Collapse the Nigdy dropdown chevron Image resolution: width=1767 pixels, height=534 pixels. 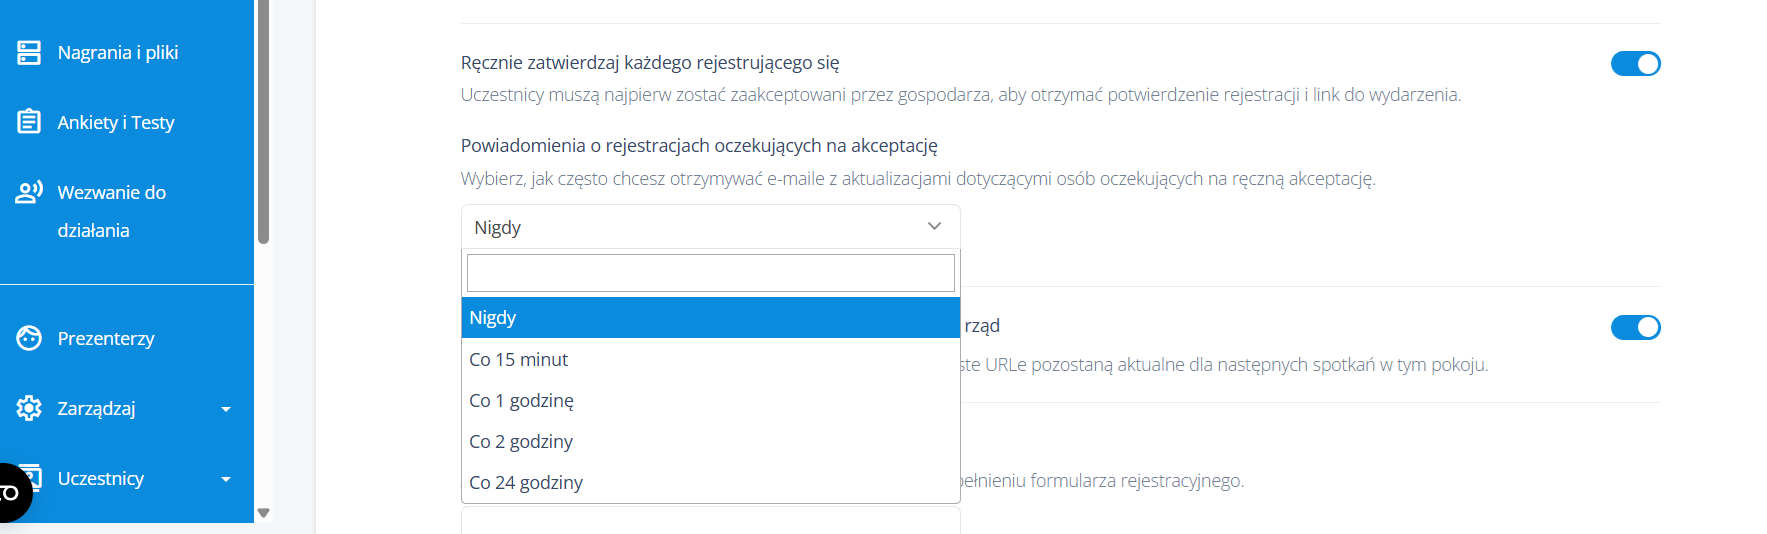pos(934,227)
